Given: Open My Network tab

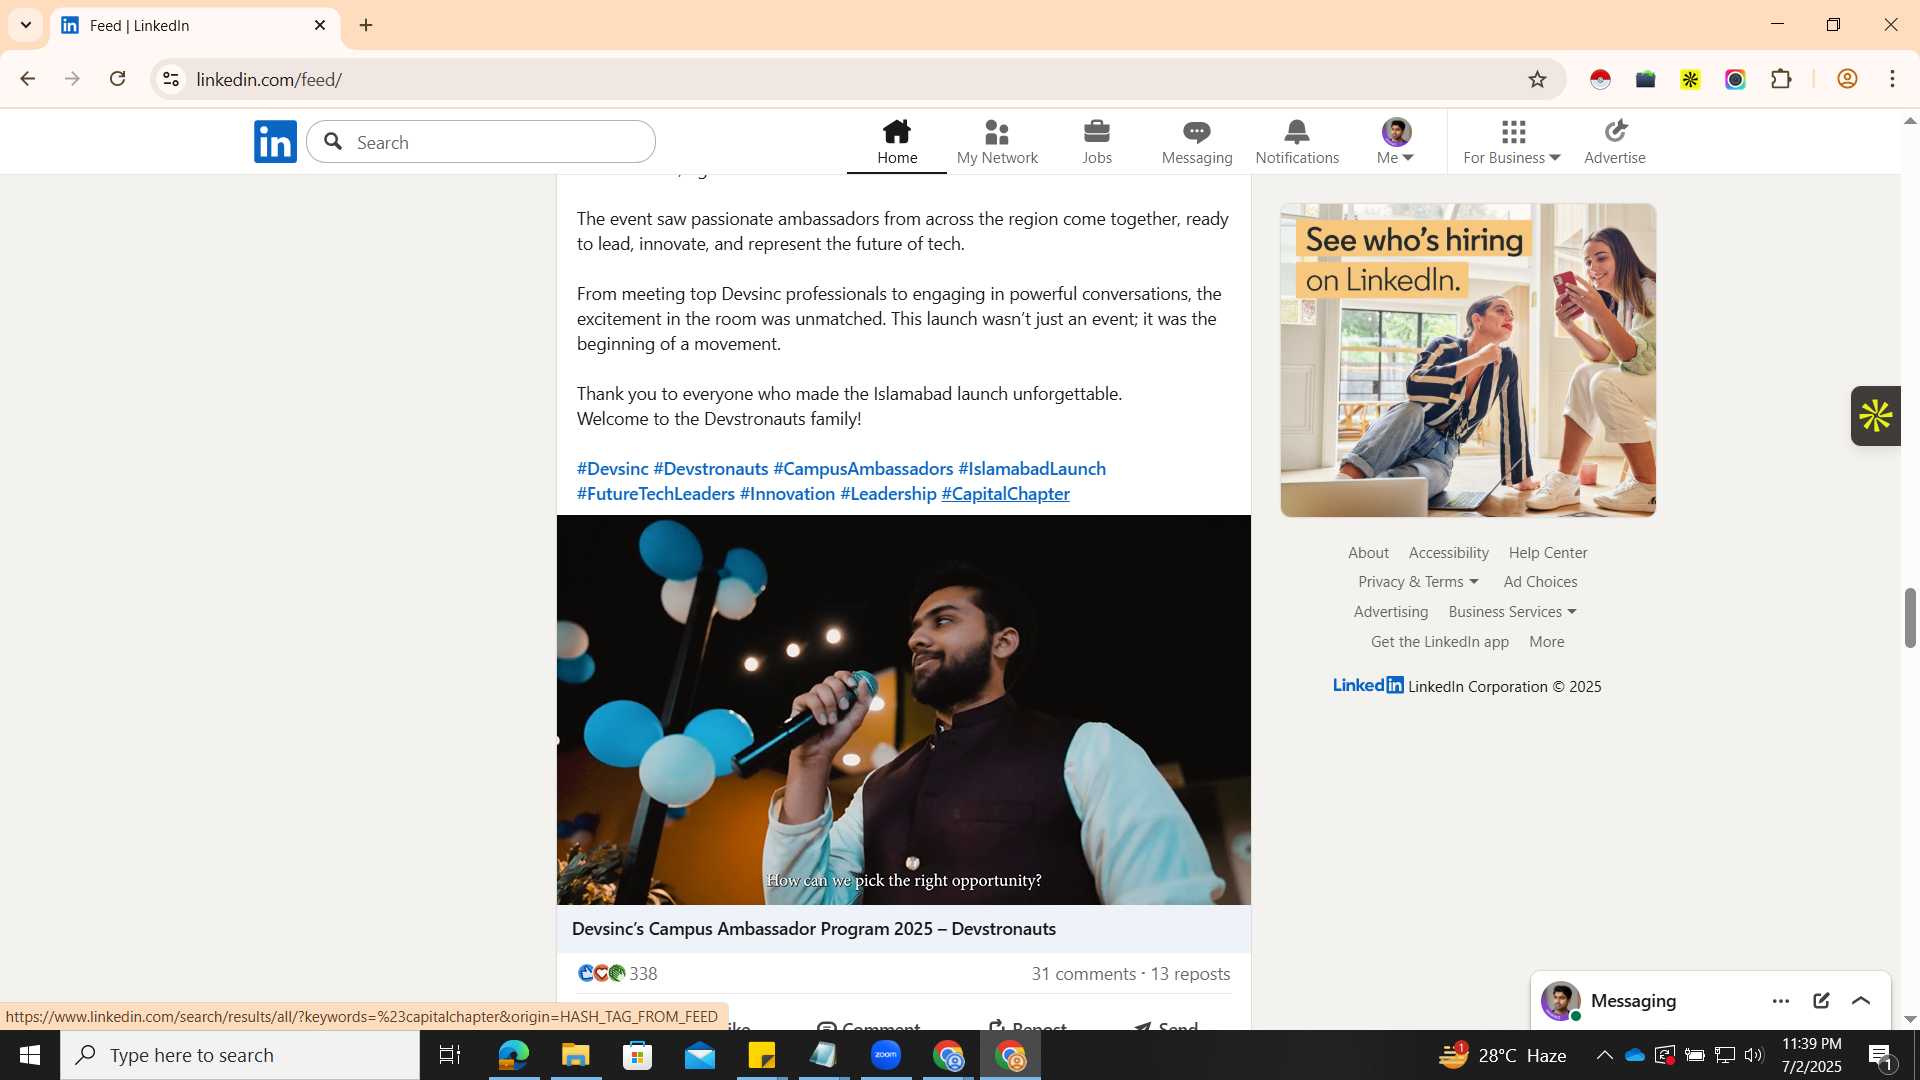Looking at the screenshot, I should 997,142.
